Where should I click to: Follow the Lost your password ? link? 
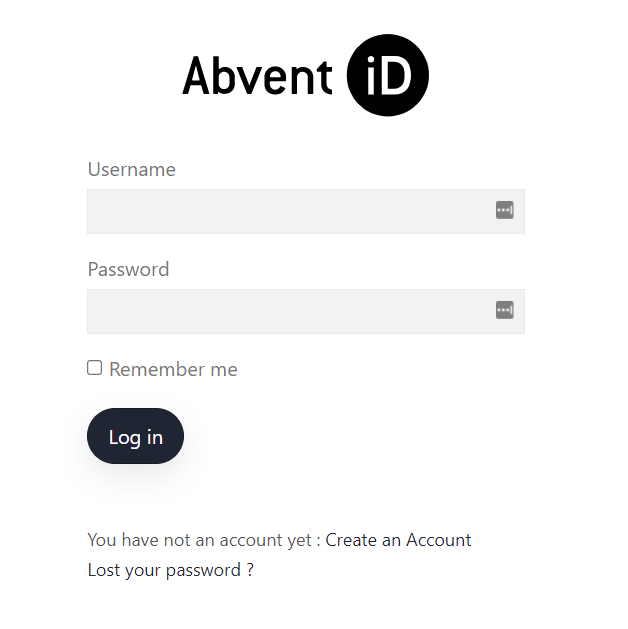171,570
